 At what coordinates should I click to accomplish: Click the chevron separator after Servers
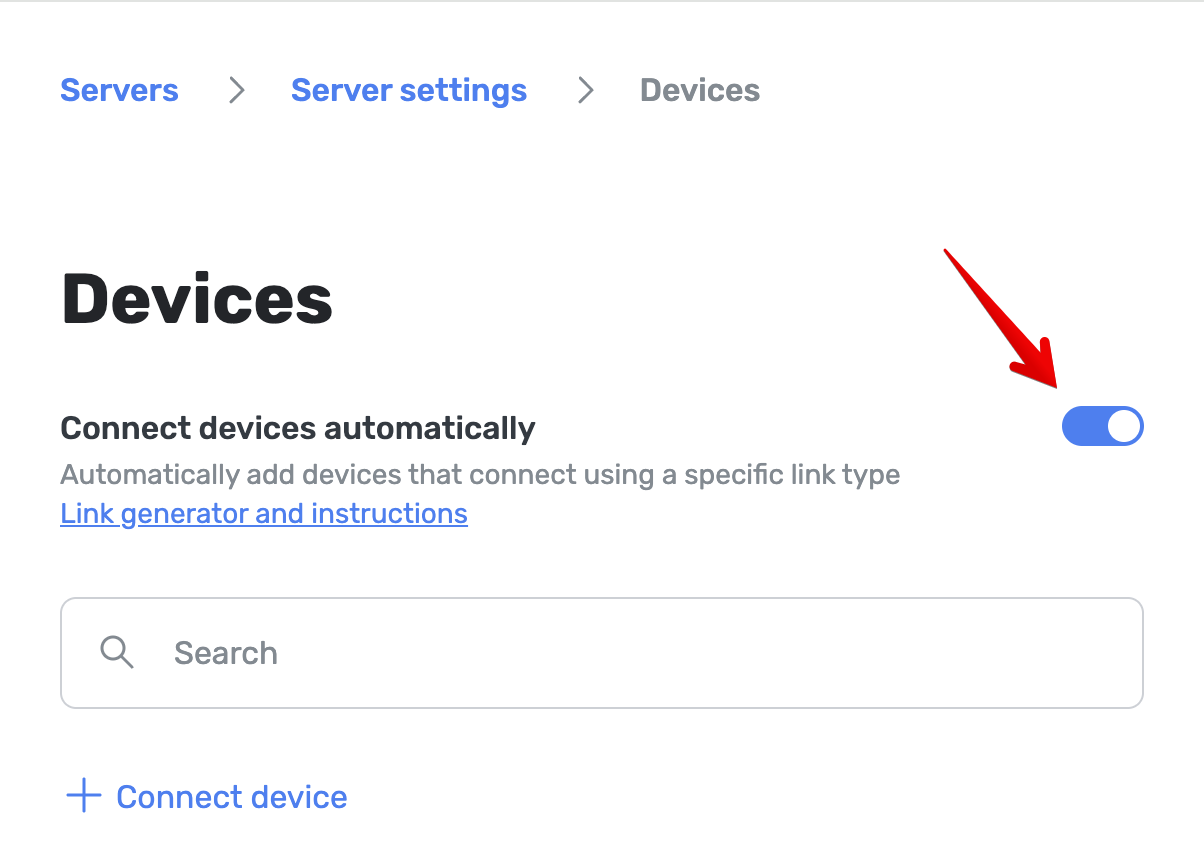(x=236, y=91)
